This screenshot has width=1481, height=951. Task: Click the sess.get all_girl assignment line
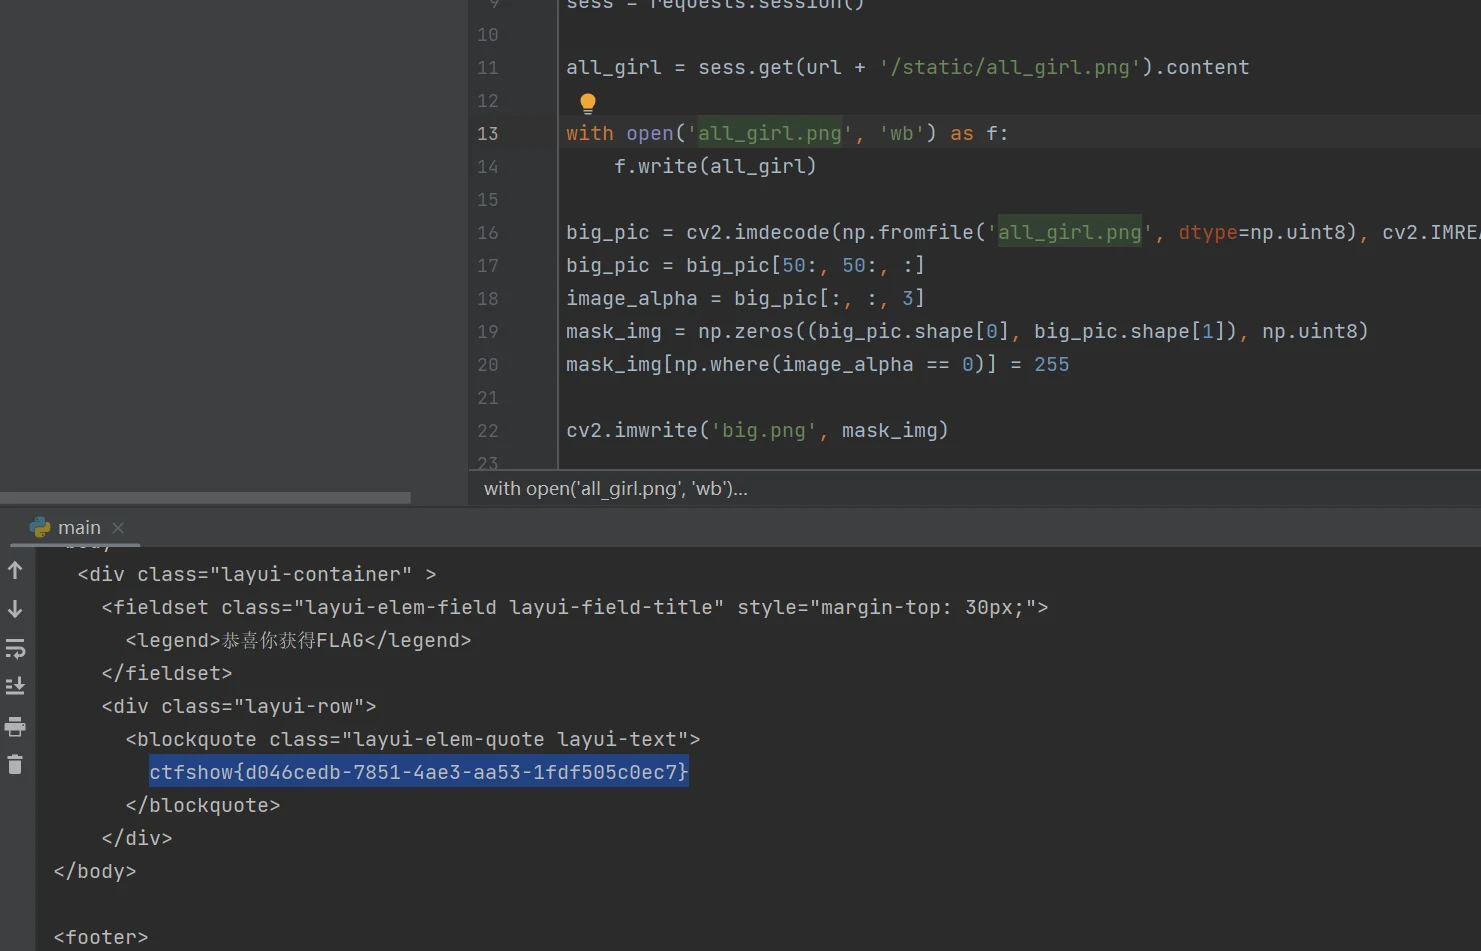pos(908,68)
